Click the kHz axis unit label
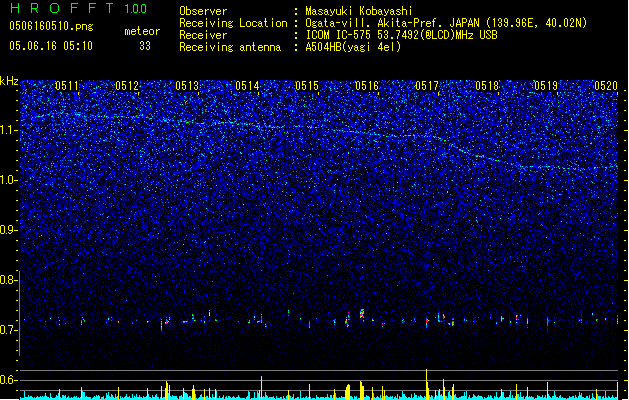This screenshot has height=400, width=629. click(x=9, y=81)
